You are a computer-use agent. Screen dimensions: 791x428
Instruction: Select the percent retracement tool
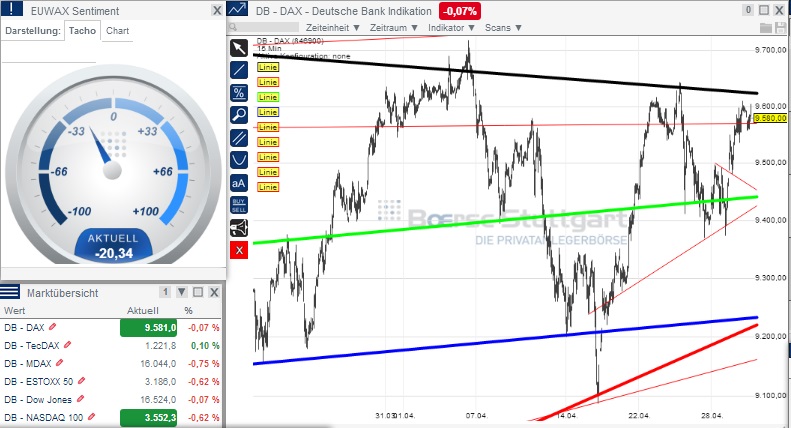click(x=239, y=92)
